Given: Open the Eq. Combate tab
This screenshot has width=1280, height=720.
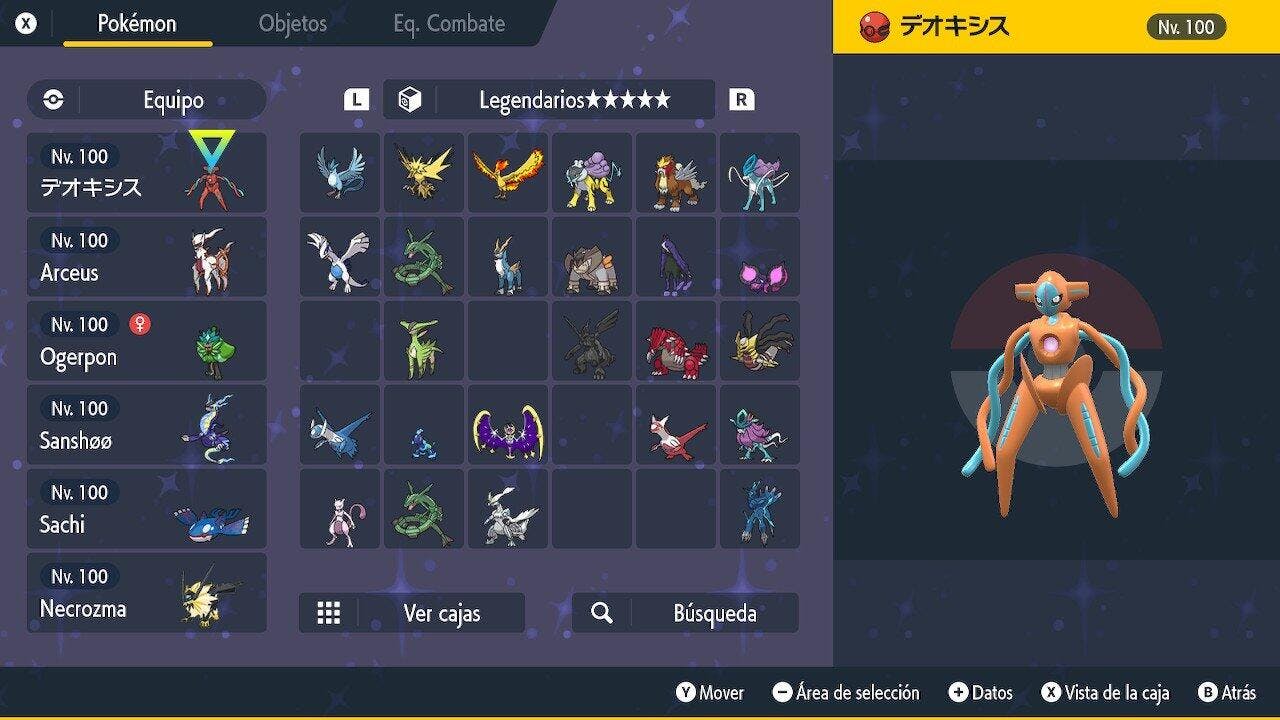Looking at the screenshot, I should 449,23.
